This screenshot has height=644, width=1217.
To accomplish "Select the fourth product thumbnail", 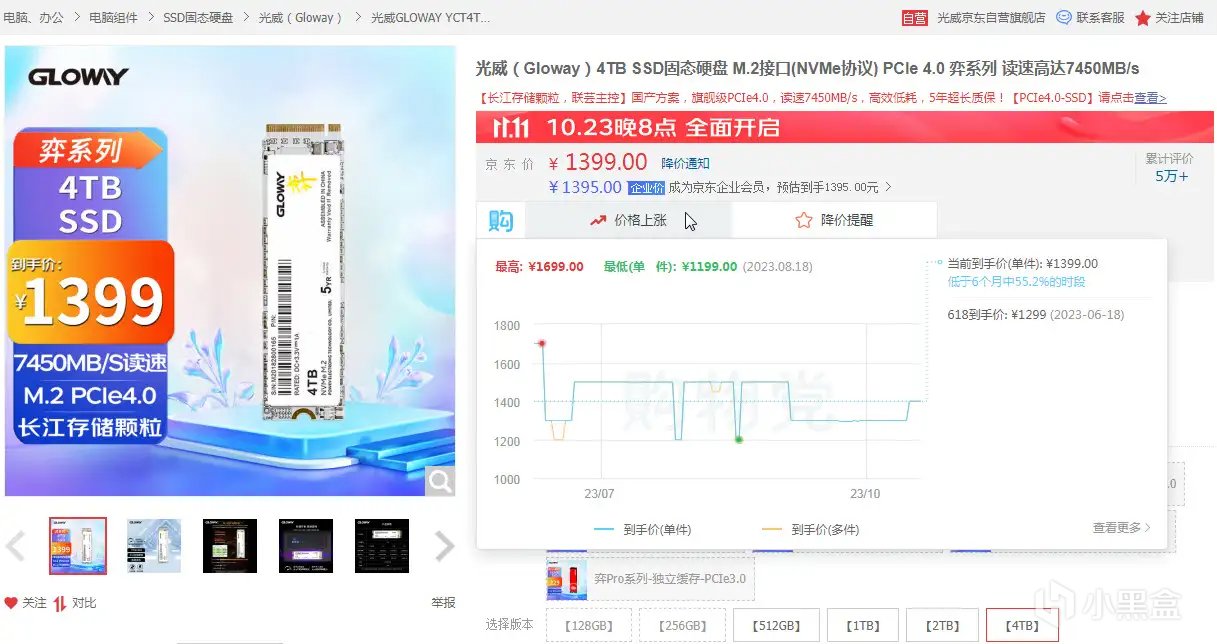I will point(306,546).
